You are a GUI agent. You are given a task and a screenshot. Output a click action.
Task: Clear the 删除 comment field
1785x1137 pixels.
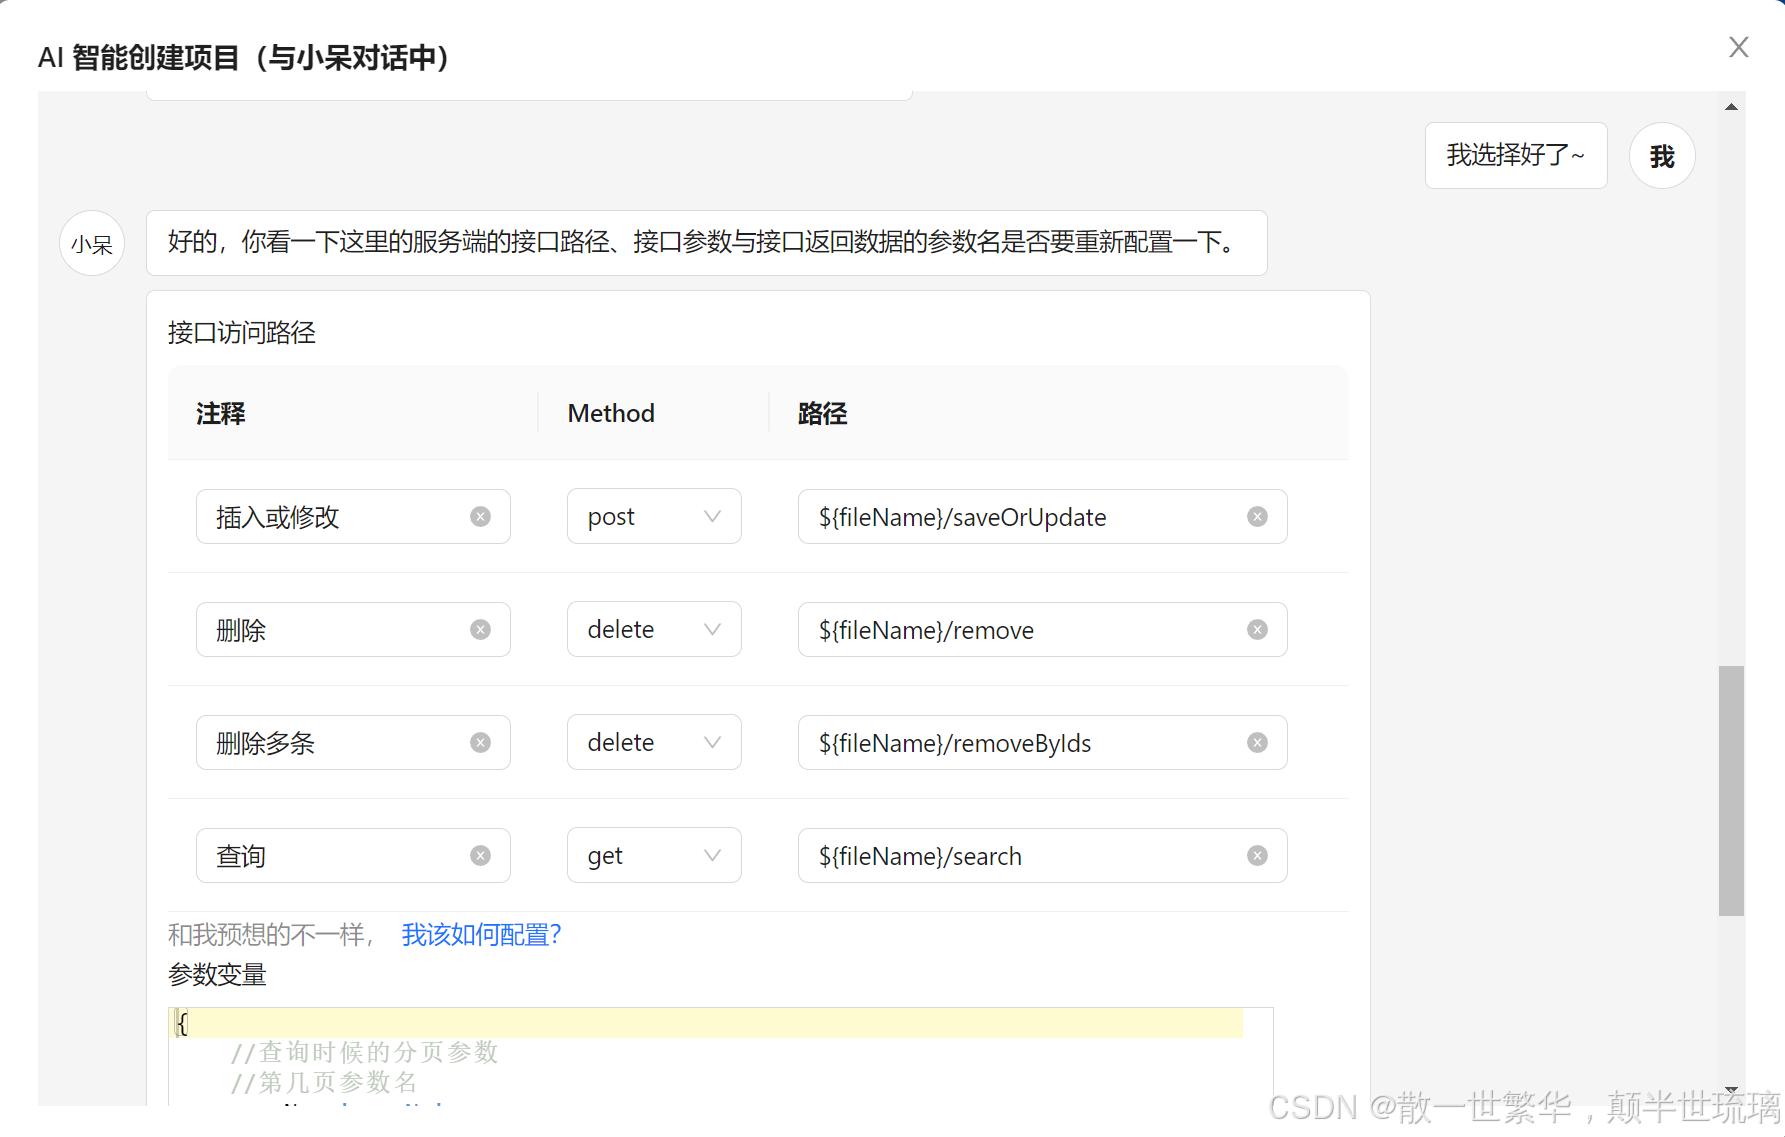click(480, 630)
